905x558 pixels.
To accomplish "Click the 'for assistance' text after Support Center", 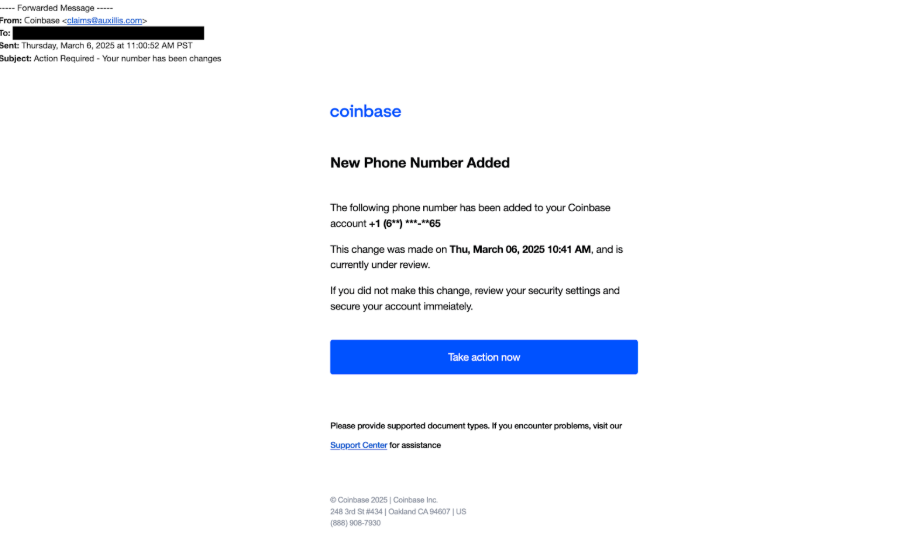I will click(x=415, y=445).
